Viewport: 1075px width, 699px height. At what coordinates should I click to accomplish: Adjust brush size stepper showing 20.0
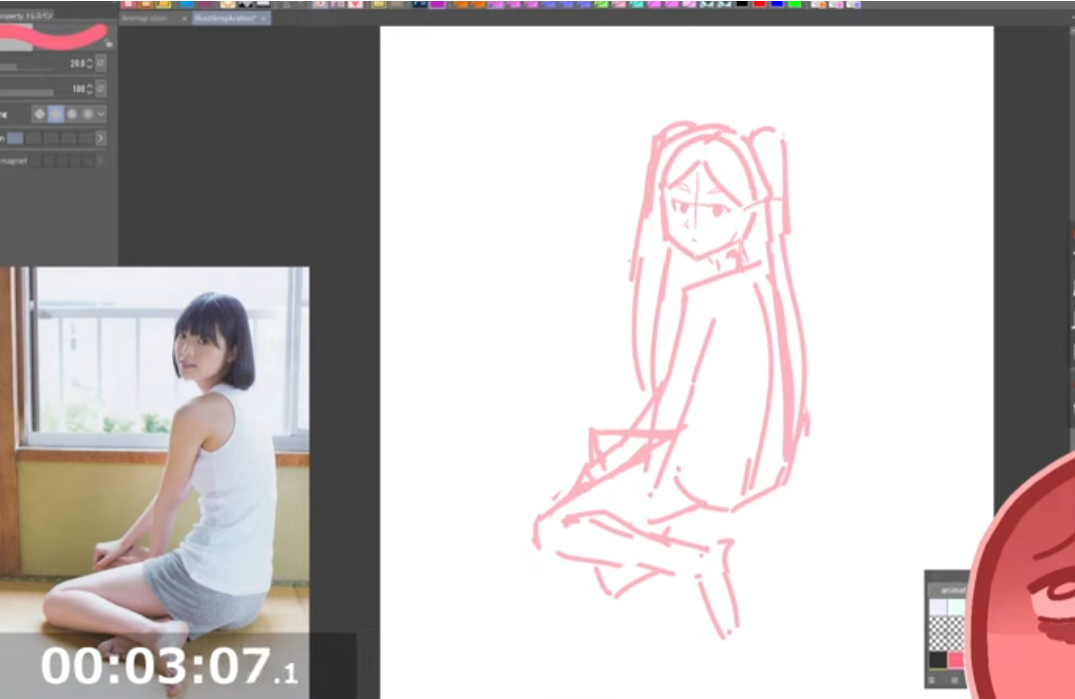(x=90, y=63)
